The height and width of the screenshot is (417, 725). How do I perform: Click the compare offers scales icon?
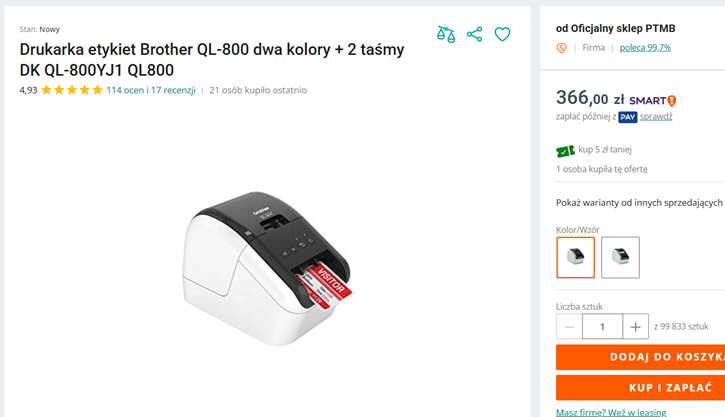(446, 35)
